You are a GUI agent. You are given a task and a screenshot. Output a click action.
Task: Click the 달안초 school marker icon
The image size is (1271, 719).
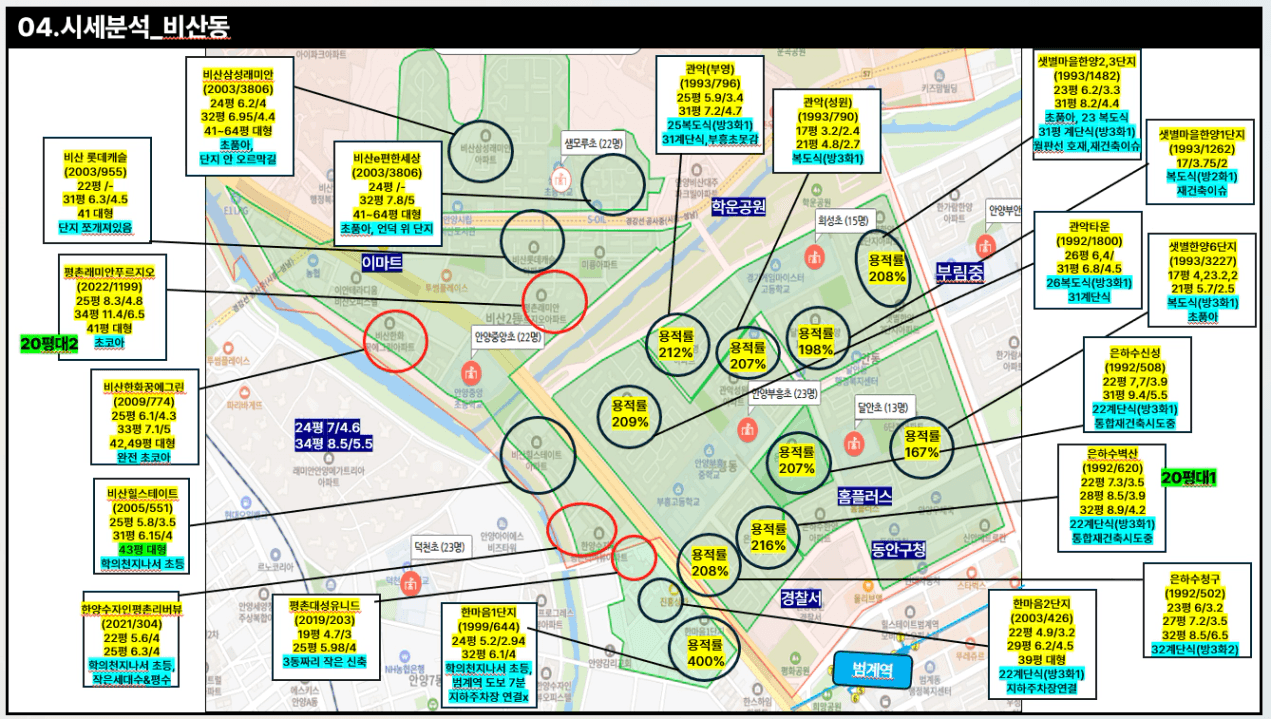[854, 441]
